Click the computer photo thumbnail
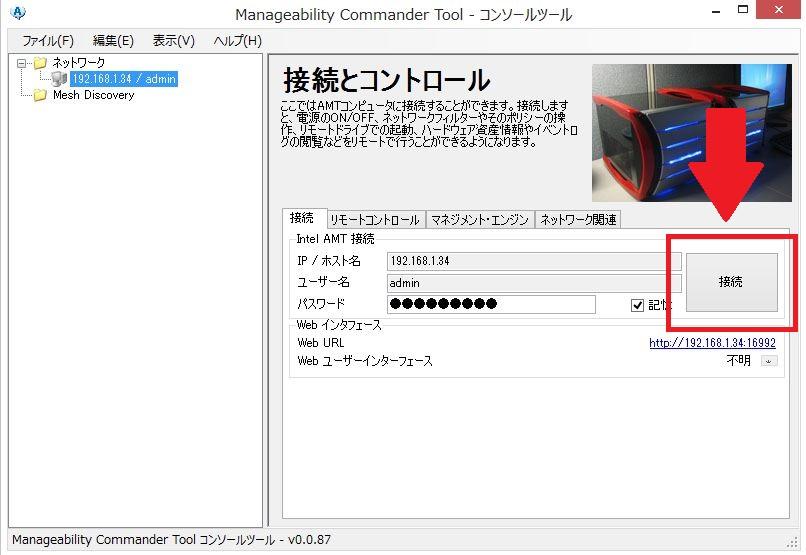 pyautogui.click(x=691, y=133)
